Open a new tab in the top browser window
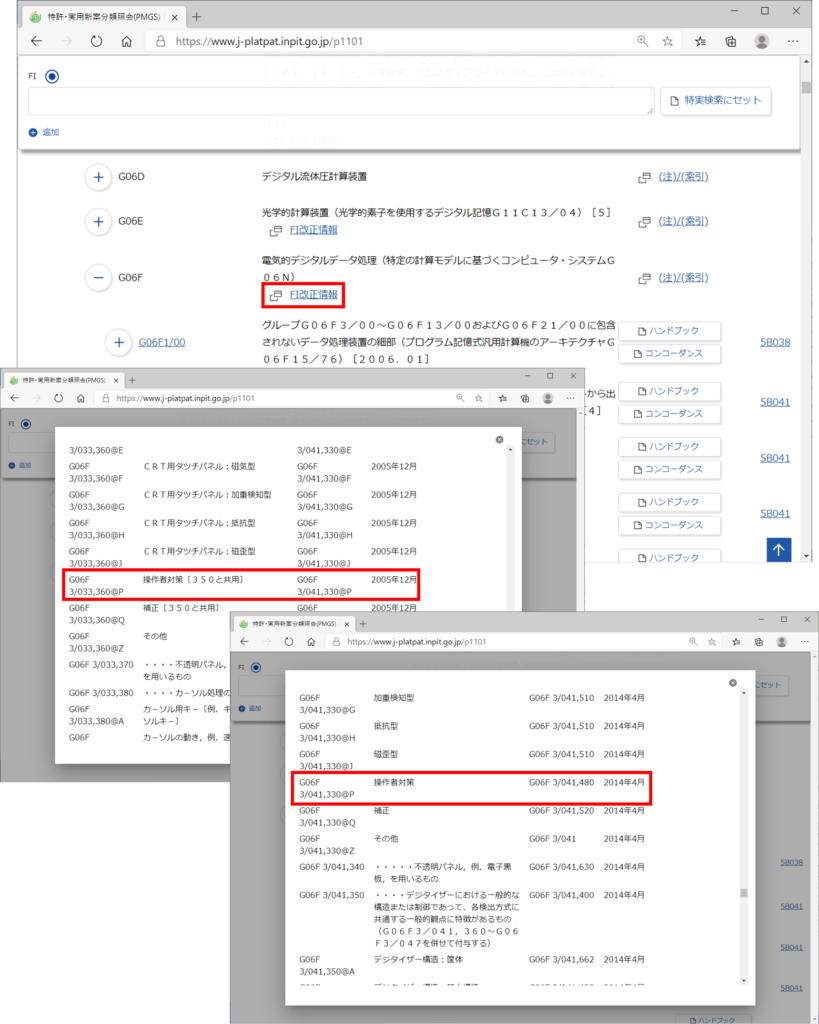 (196, 17)
